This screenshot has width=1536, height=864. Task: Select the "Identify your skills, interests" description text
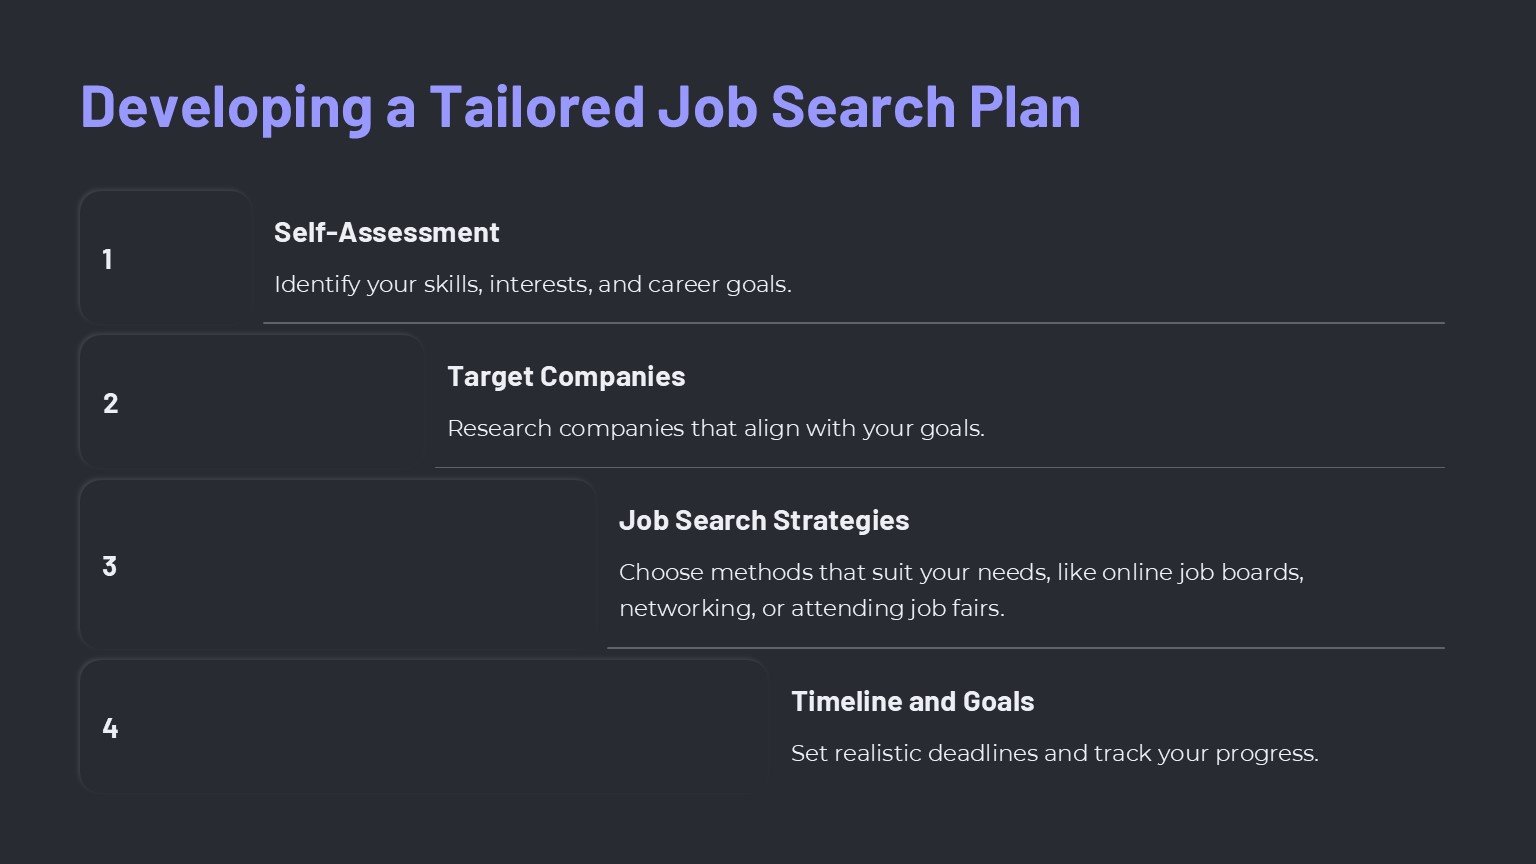point(532,284)
